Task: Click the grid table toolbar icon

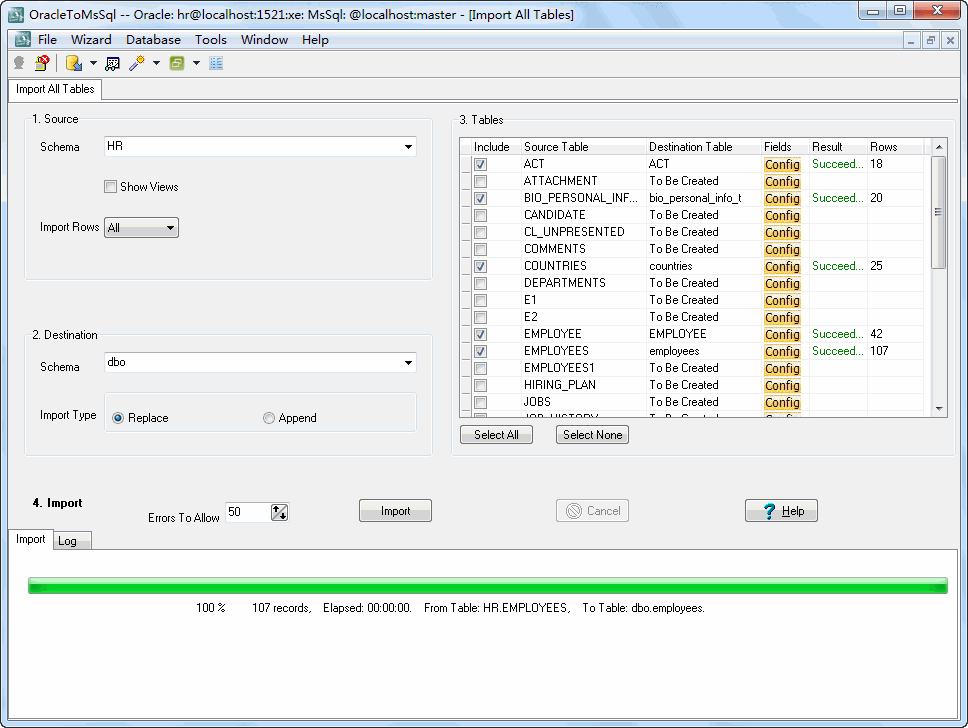Action: pyautogui.click(x=217, y=61)
